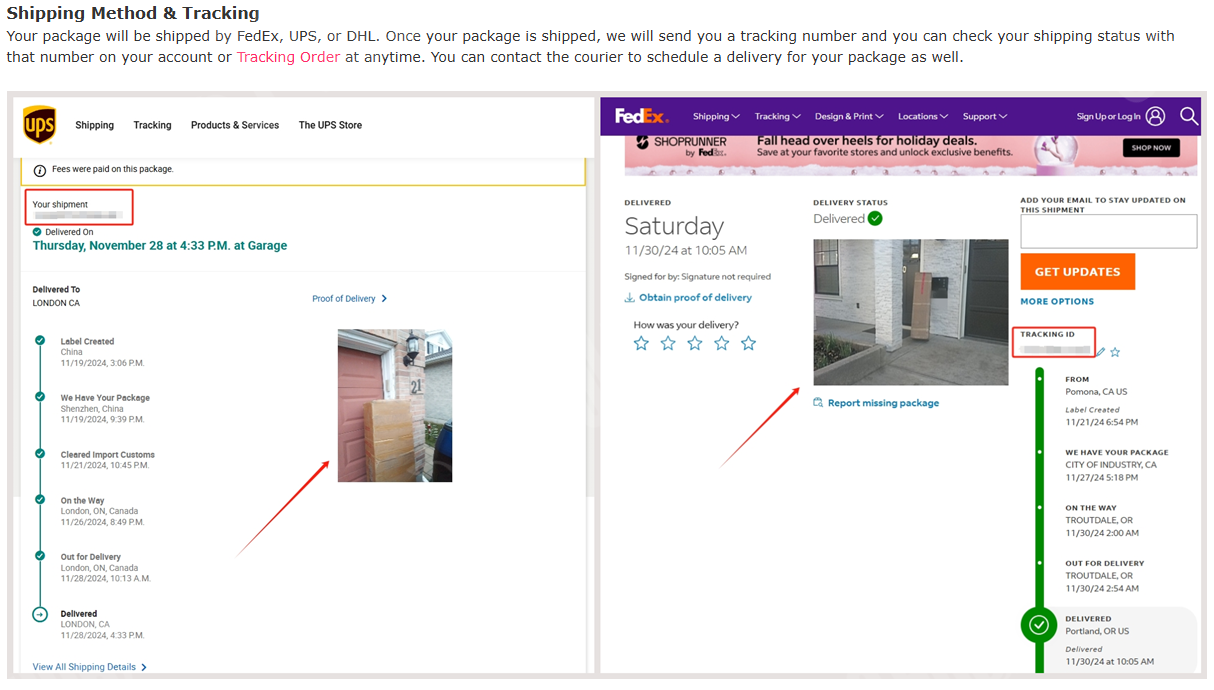Image resolution: width=1214 pixels, height=690 pixels.
Task: Click the check marker for We Have Your Package, Shenzhen
Action: [x=40, y=397]
